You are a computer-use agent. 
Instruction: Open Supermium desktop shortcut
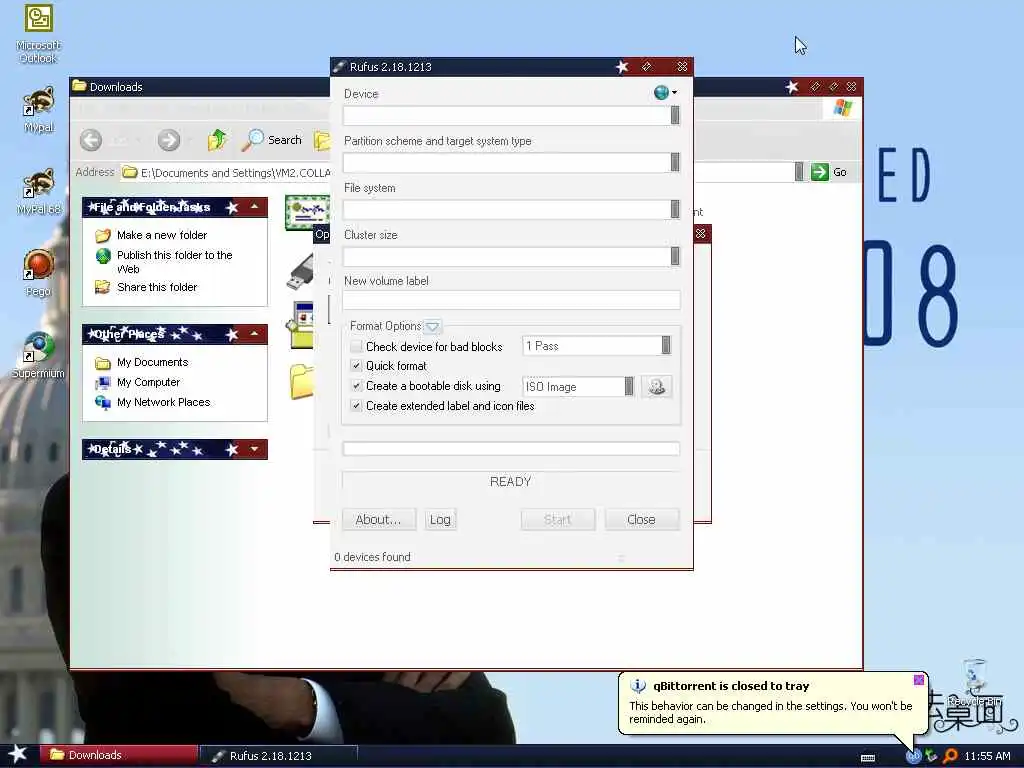tap(39, 355)
